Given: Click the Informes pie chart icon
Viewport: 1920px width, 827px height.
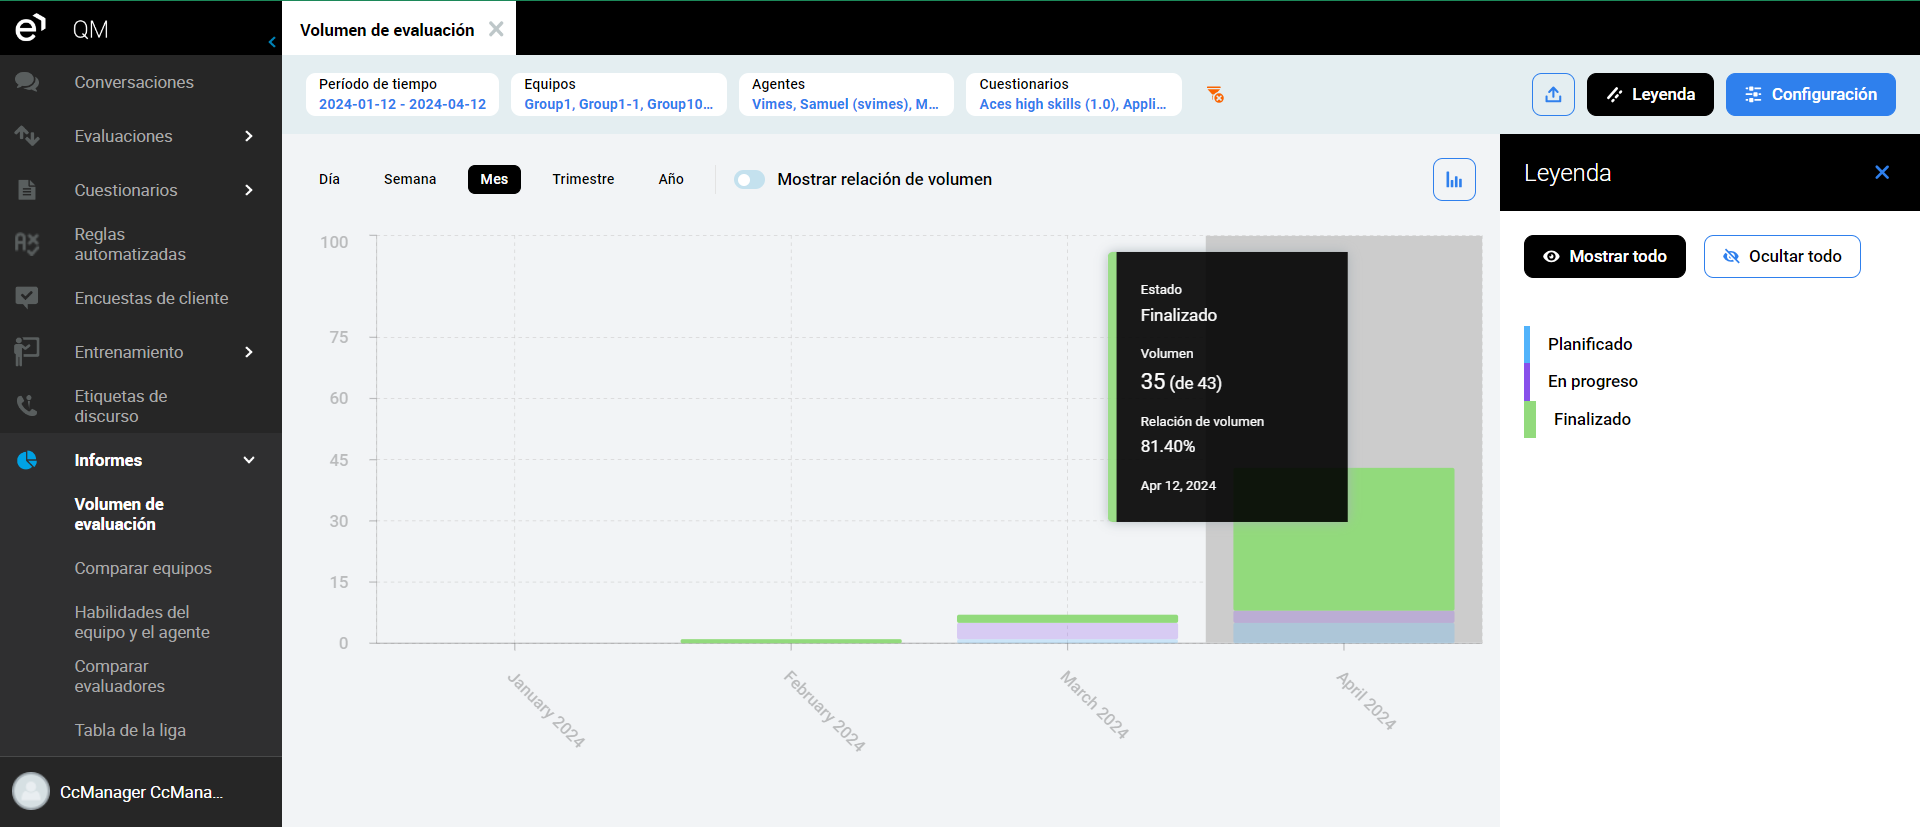Looking at the screenshot, I should pyautogui.click(x=27, y=460).
